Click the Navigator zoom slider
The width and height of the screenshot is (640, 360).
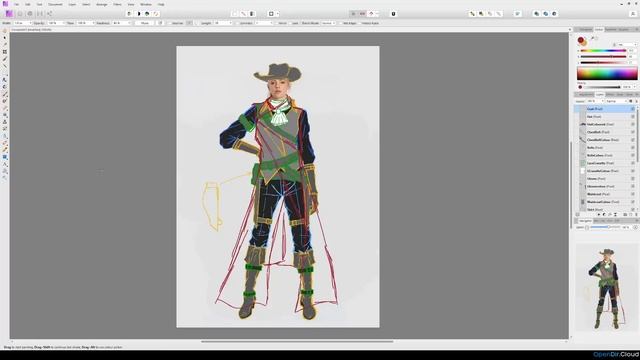click(x=605, y=227)
